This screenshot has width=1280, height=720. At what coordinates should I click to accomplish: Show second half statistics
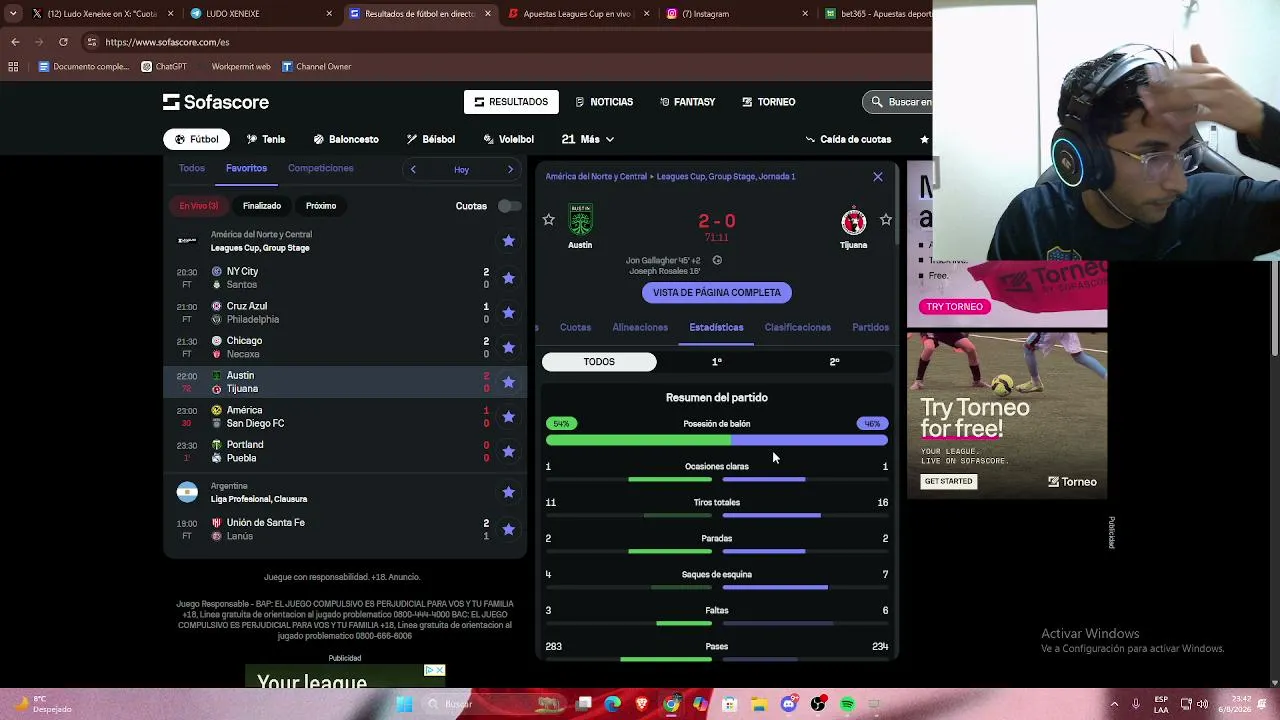coord(834,362)
